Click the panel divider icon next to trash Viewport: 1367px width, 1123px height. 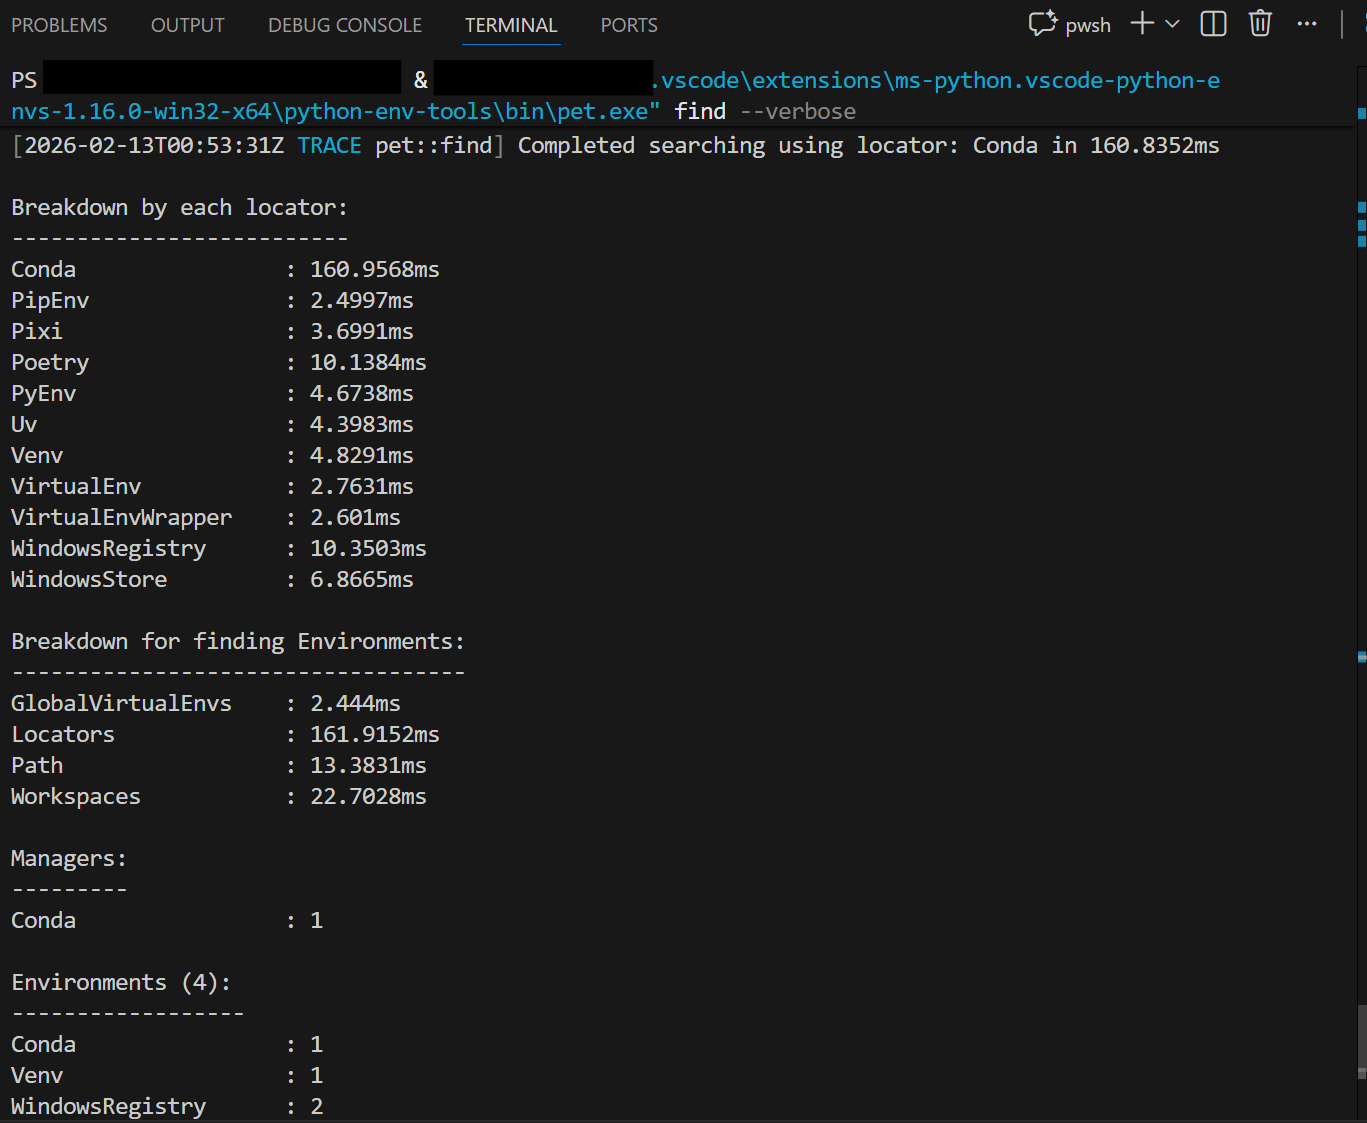[x=1212, y=24]
